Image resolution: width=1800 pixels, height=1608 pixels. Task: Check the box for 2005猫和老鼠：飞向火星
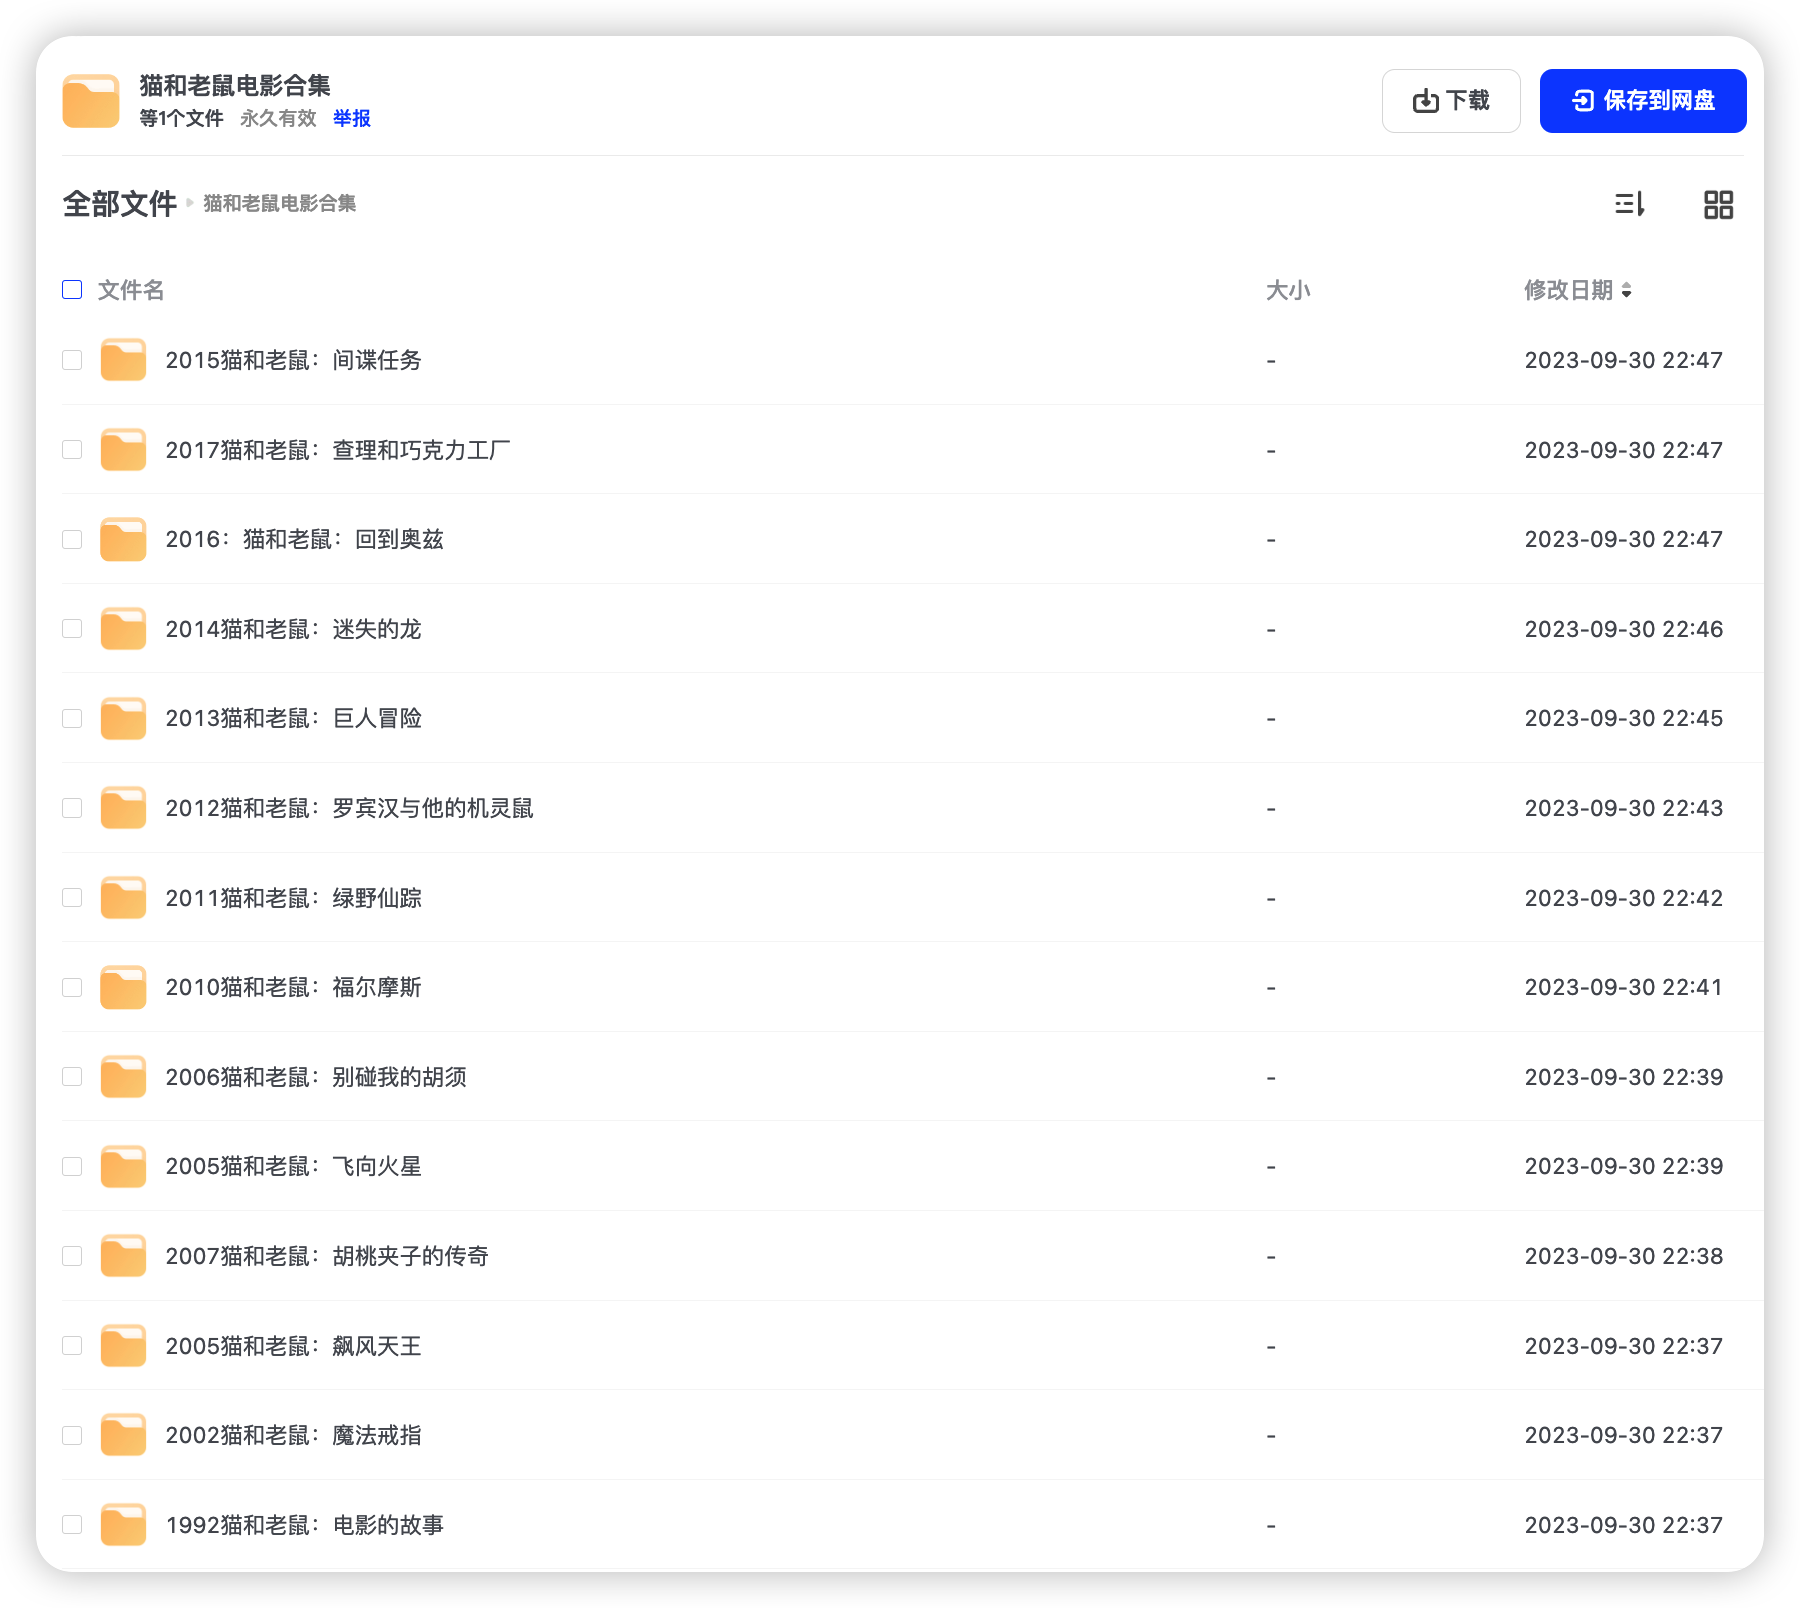tap(72, 1166)
